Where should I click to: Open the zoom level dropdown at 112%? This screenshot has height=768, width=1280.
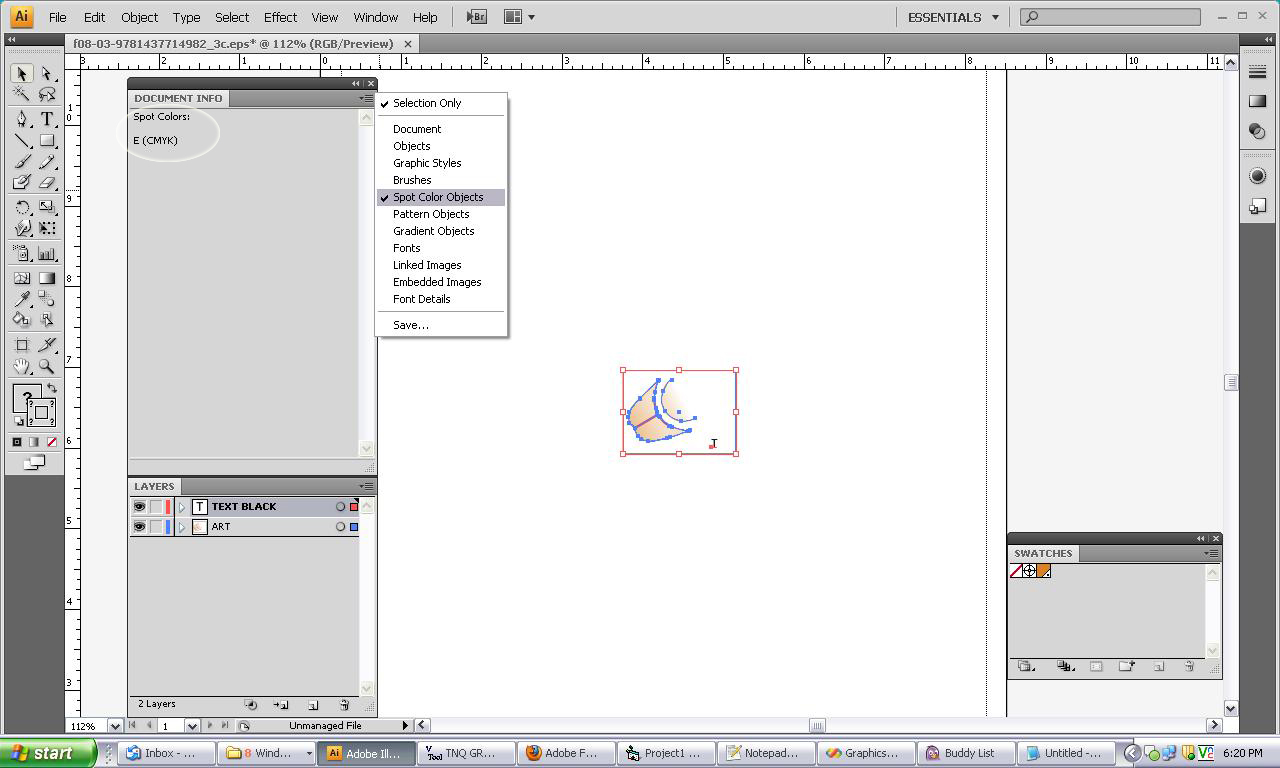[115, 726]
